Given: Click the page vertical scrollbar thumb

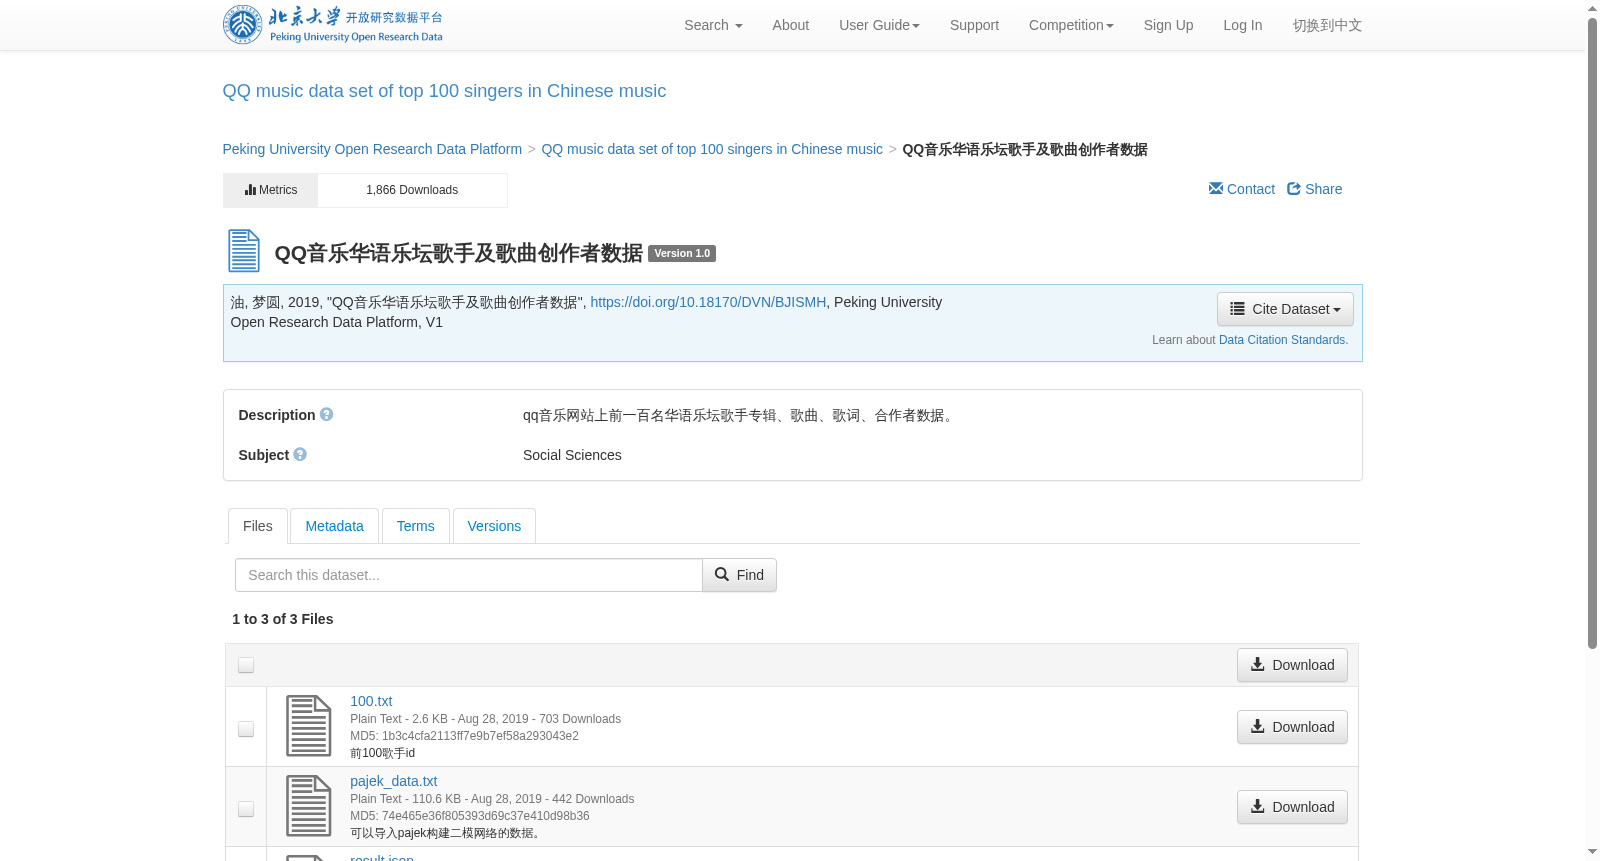Looking at the screenshot, I should point(1592,333).
